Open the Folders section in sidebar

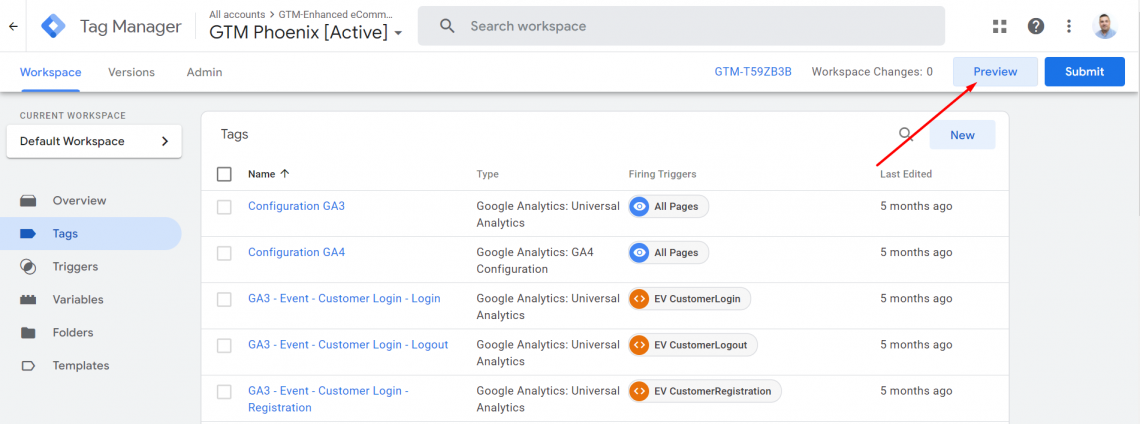click(72, 333)
